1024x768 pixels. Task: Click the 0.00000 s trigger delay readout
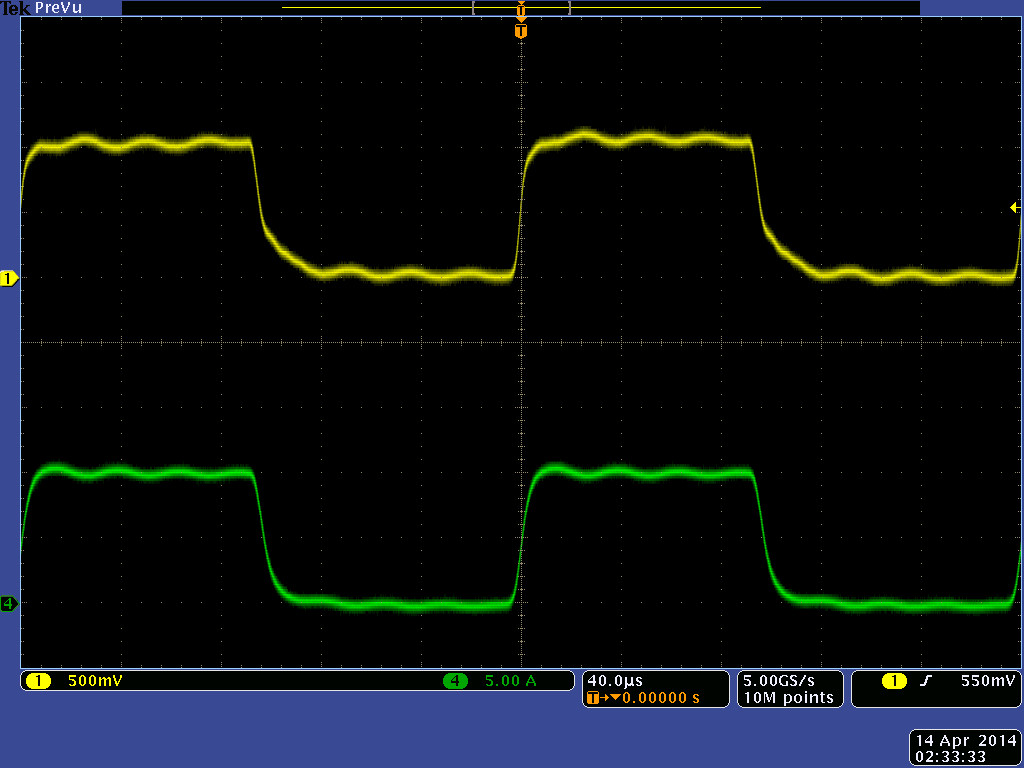(x=660, y=698)
